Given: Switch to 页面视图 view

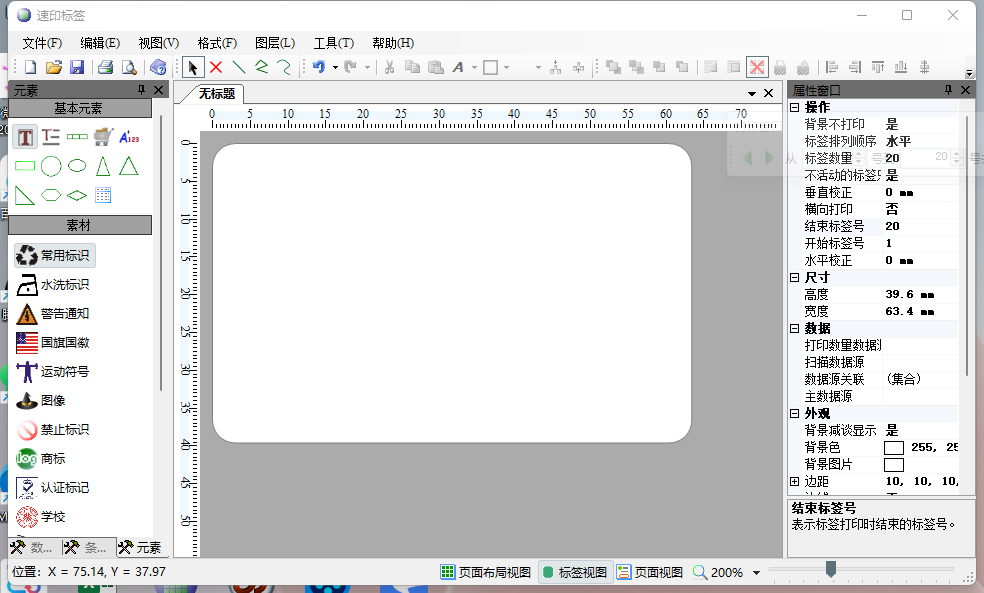Looking at the screenshot, I should 650,572.
